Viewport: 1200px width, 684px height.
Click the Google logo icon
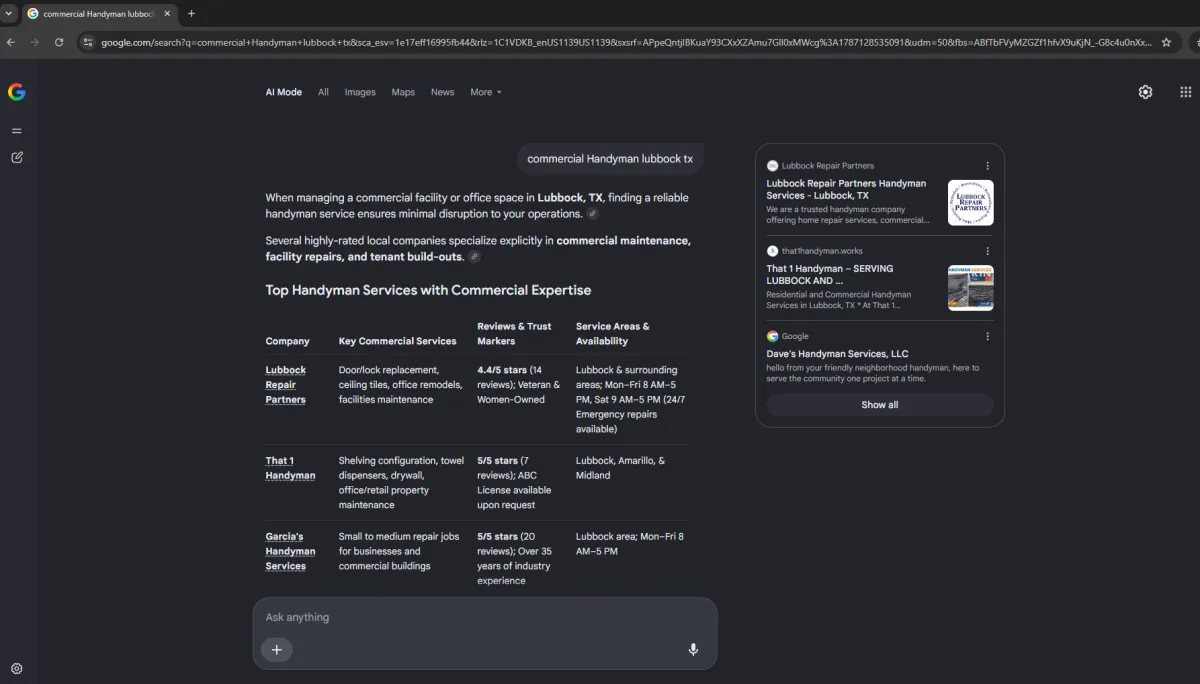pyautogui.click(x=16, y=92)
